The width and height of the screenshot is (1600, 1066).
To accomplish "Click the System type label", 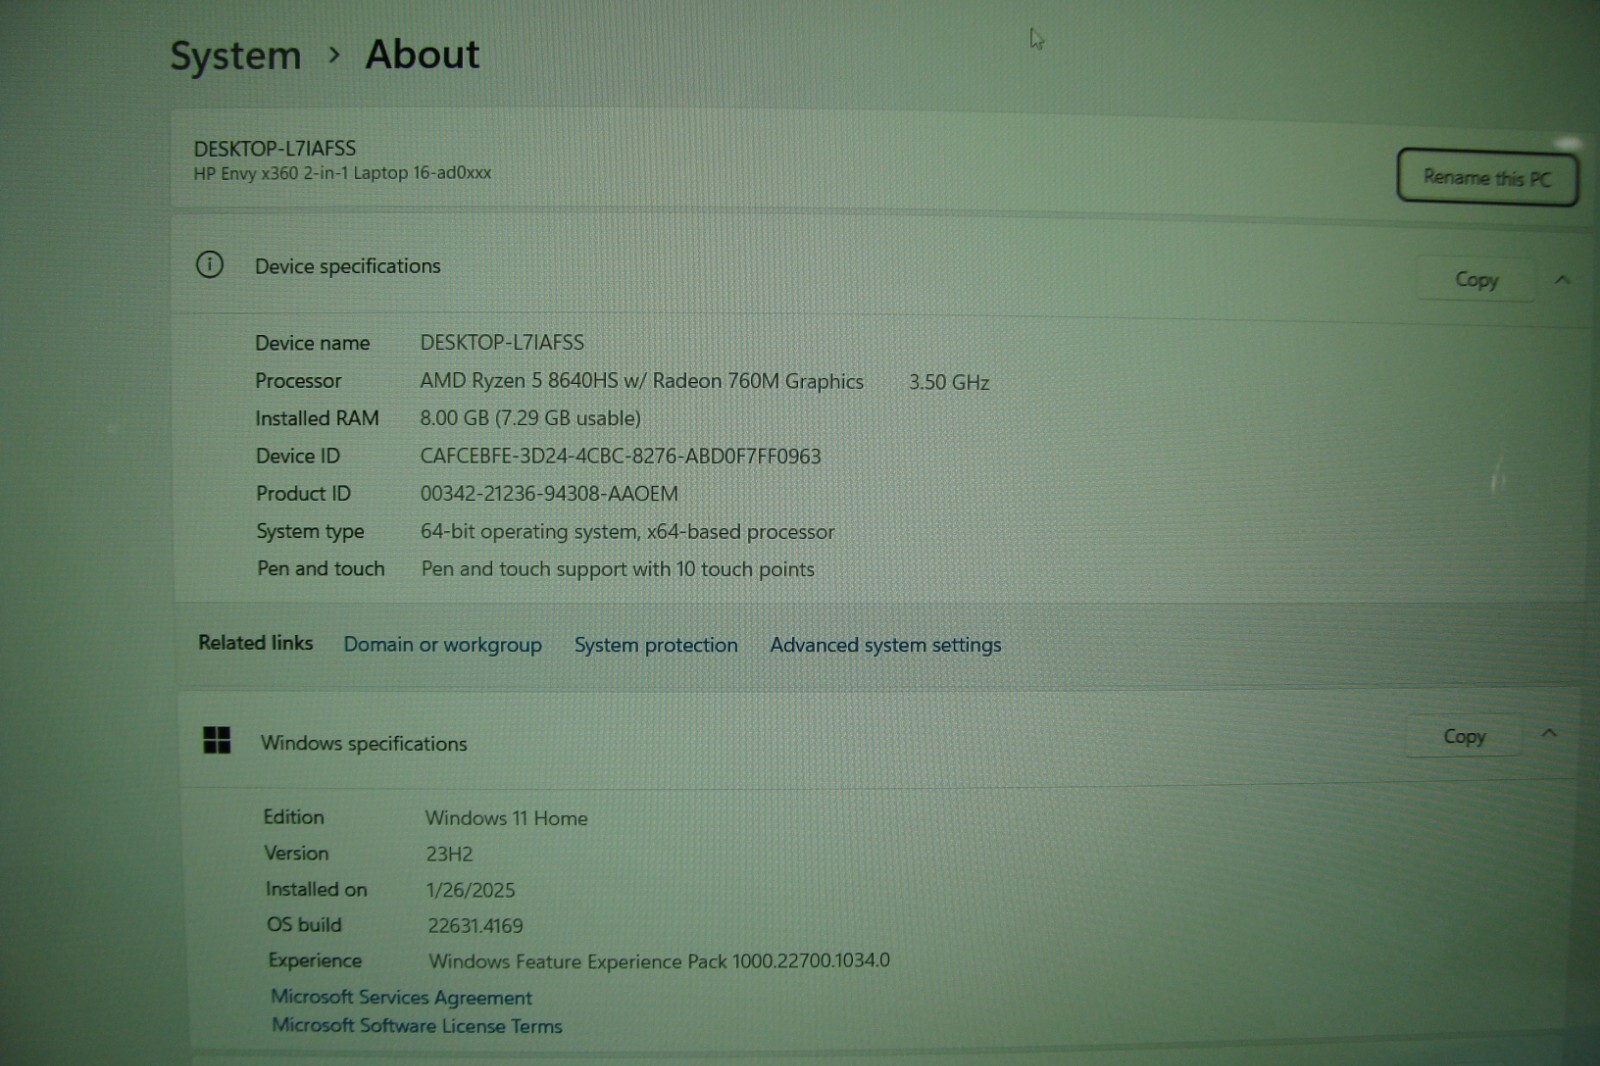I will click(x=310, y=531).
